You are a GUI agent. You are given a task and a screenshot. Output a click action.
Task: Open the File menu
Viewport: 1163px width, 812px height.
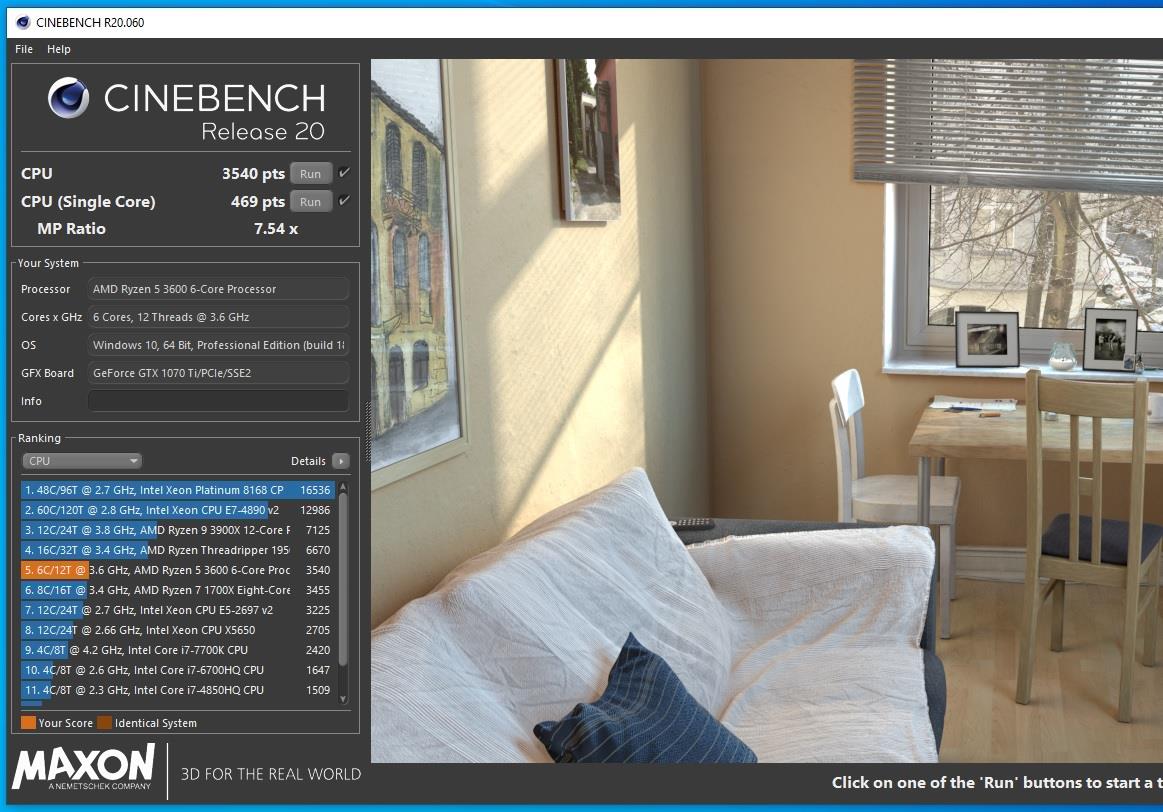click(24, 49)
